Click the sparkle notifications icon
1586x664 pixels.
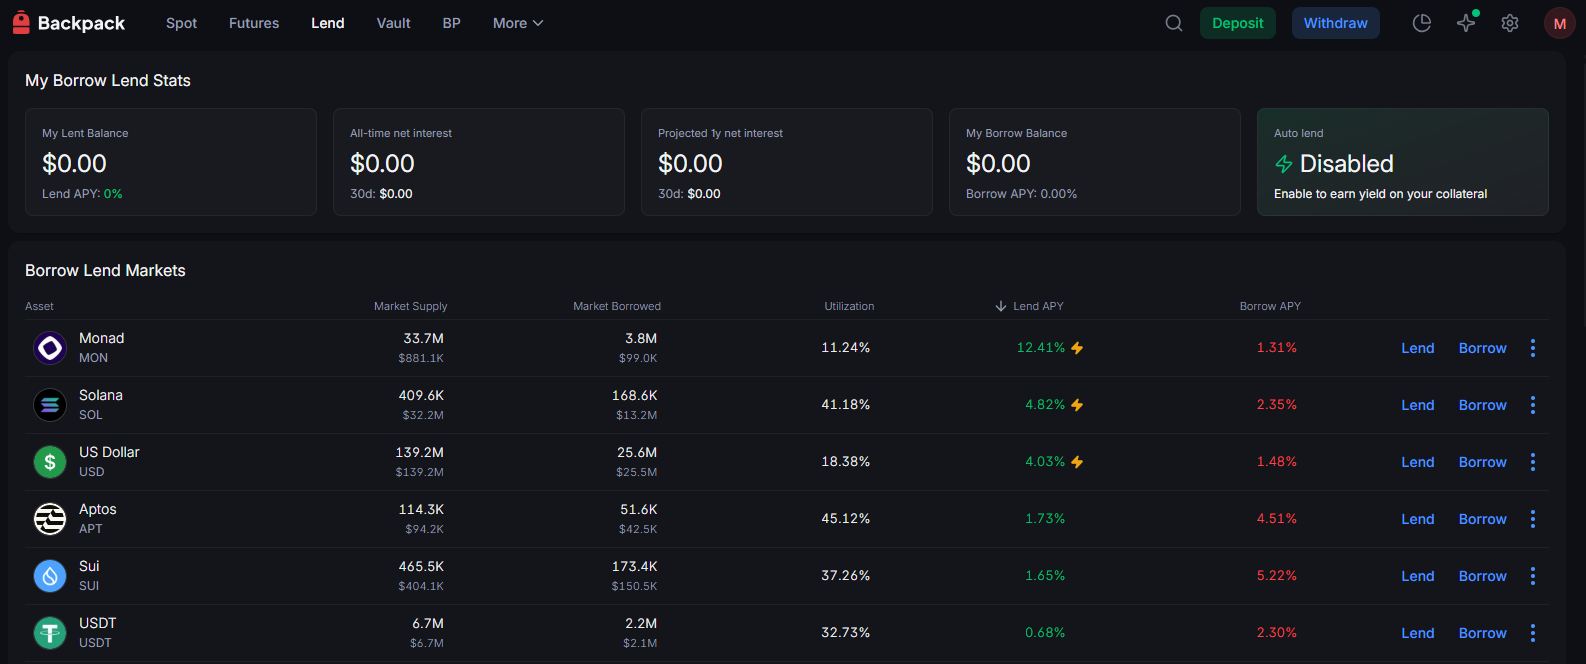click(1466, 23)
